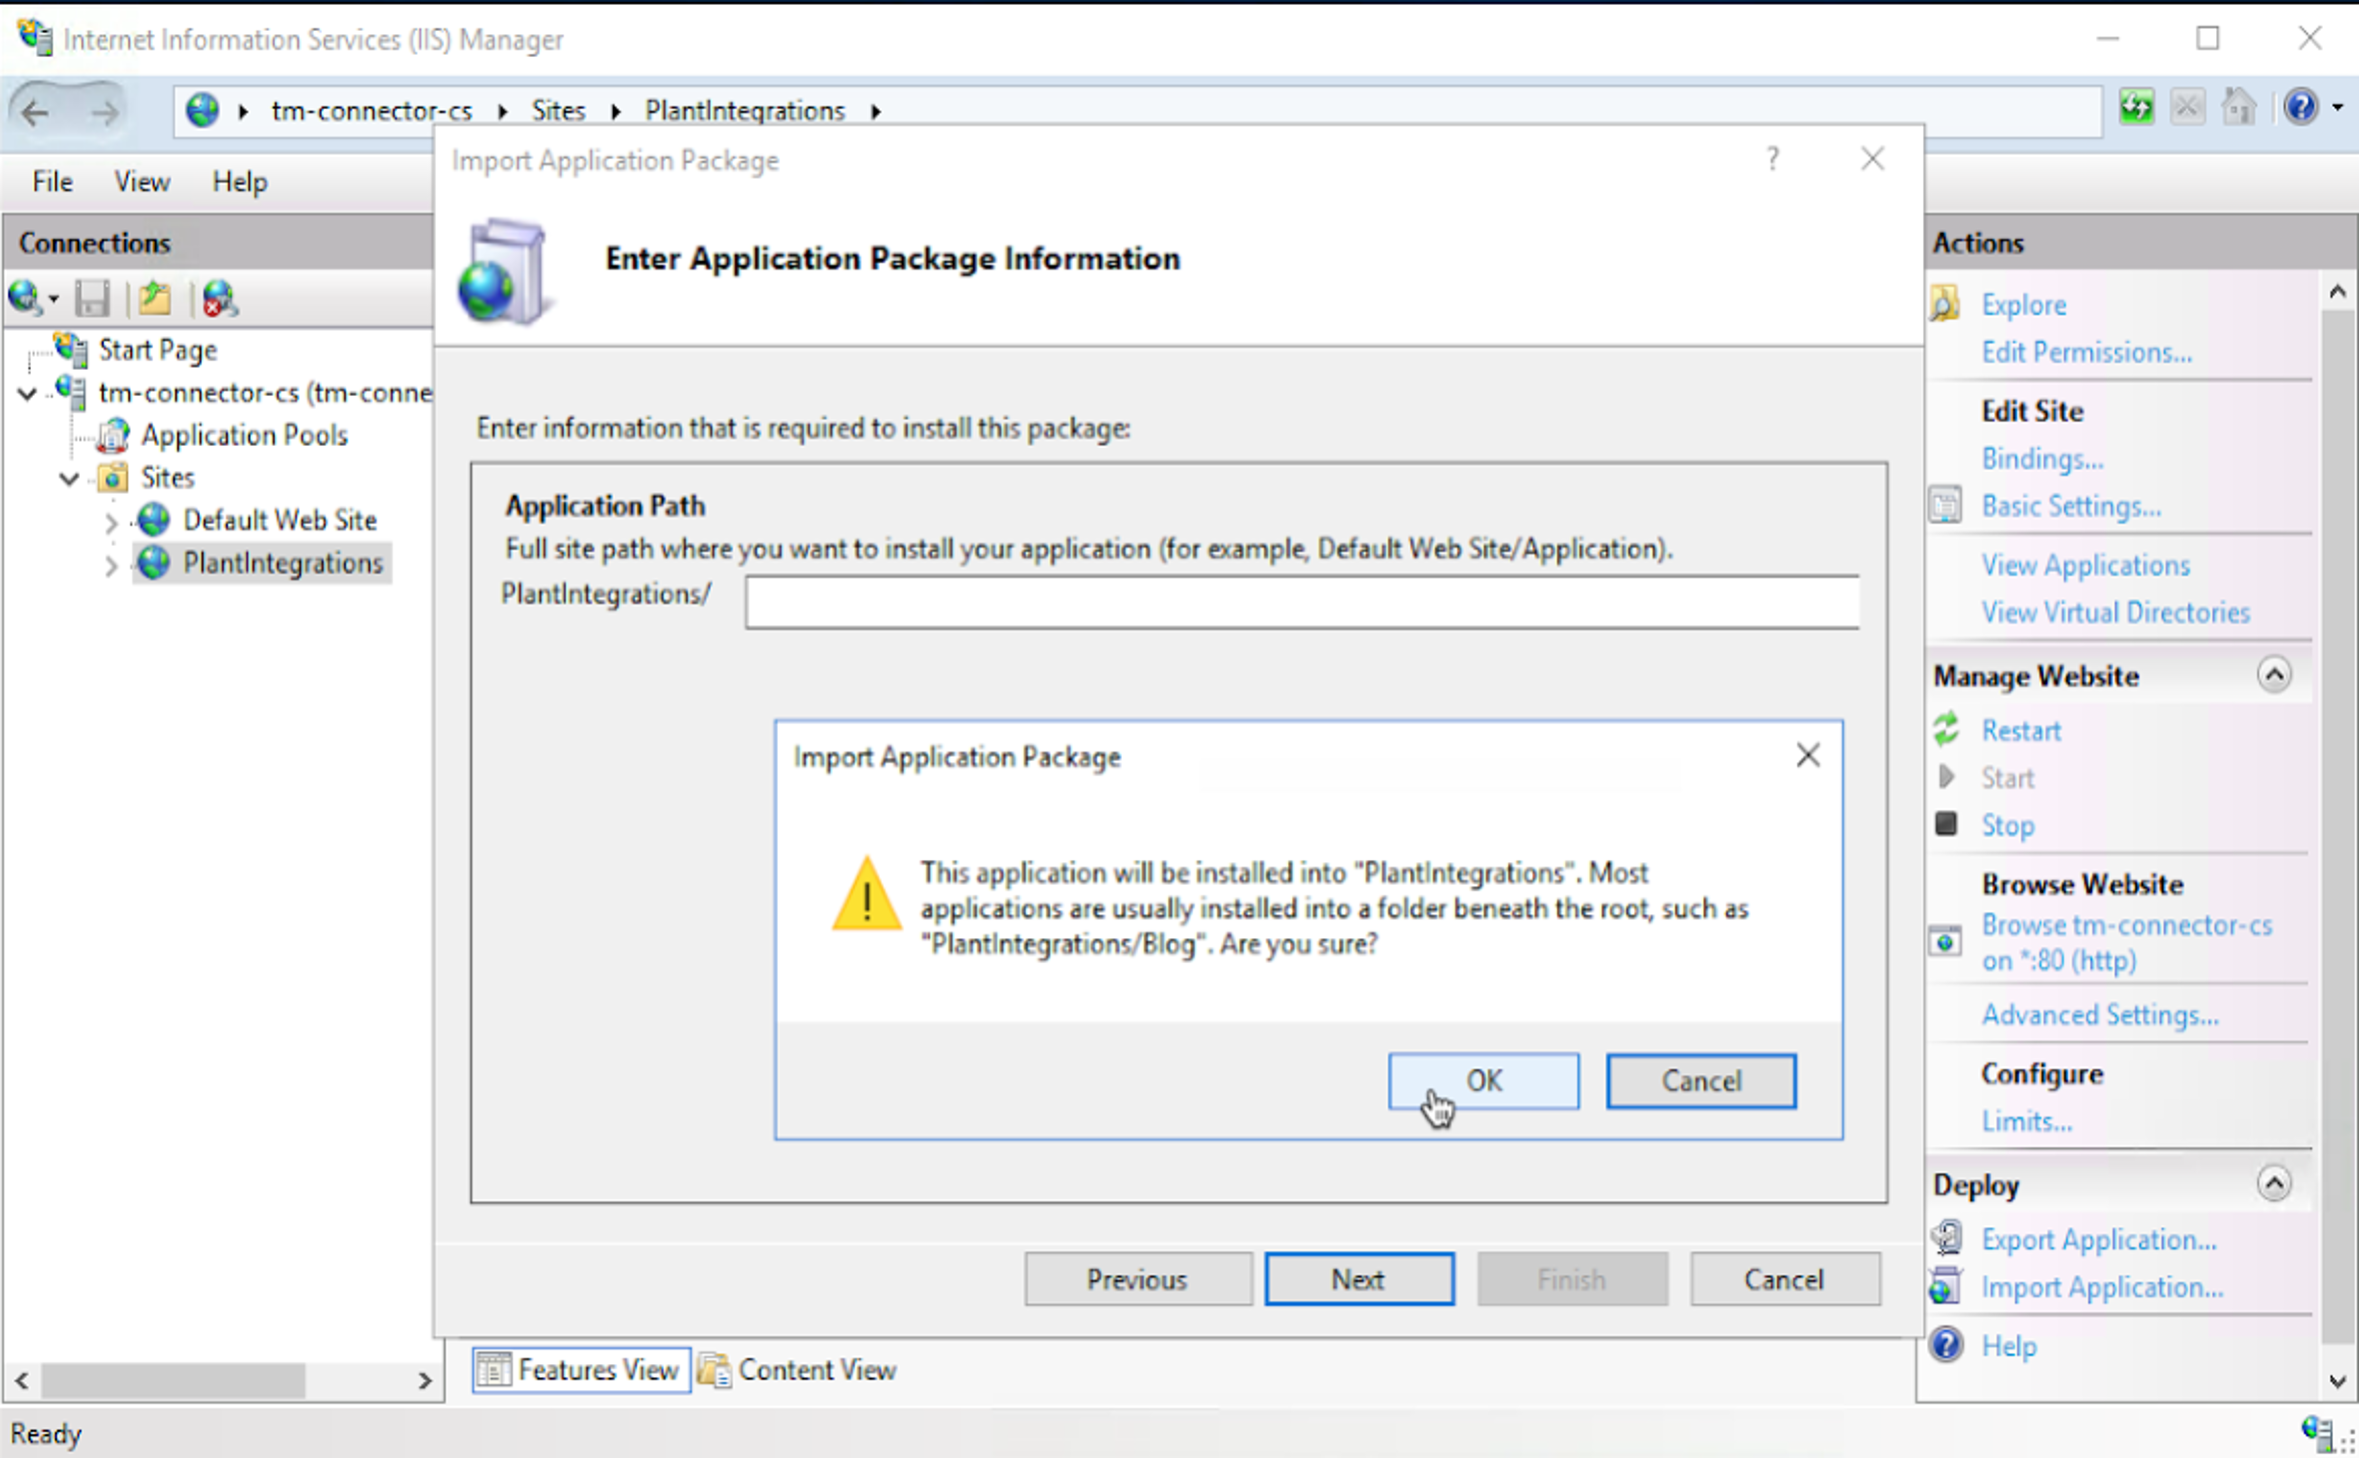Select the Create New Connection globe icon
The width and height of the screenshot is (2360, 1458).
[x=23, y=298]
